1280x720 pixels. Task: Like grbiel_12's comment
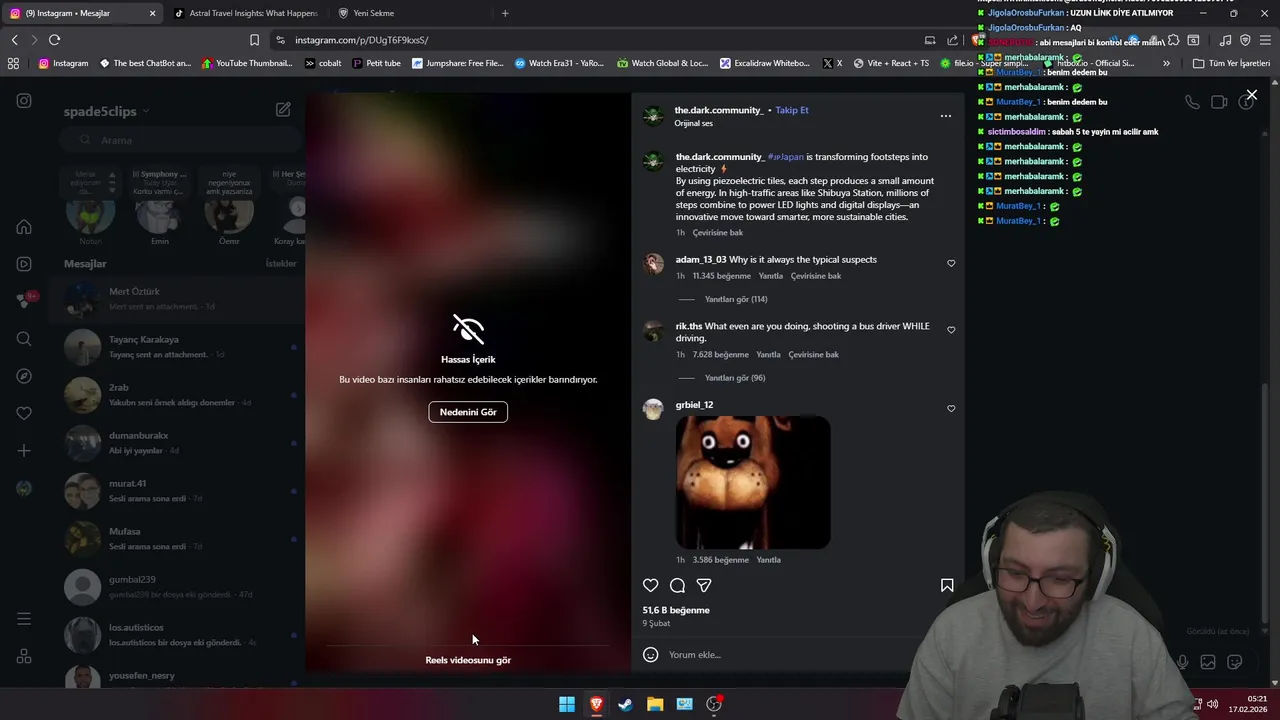pyautogui.click(x=951, y=409)
